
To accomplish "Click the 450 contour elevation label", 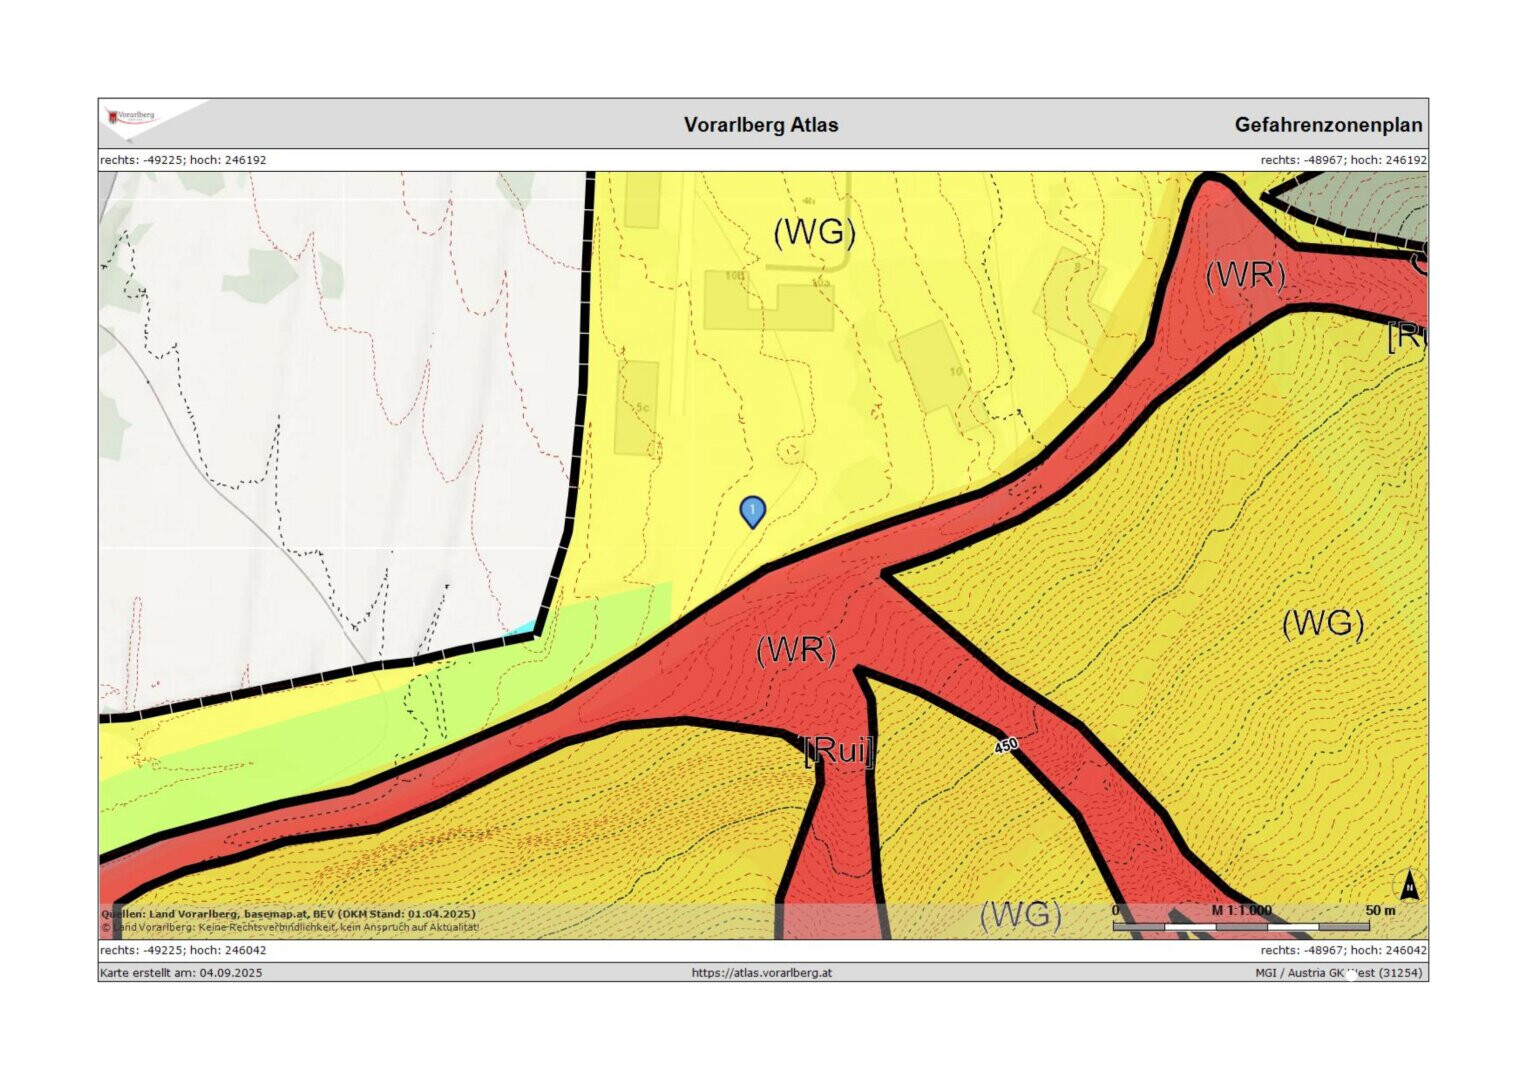I will pyautogui.click(x=1006, y=745).
